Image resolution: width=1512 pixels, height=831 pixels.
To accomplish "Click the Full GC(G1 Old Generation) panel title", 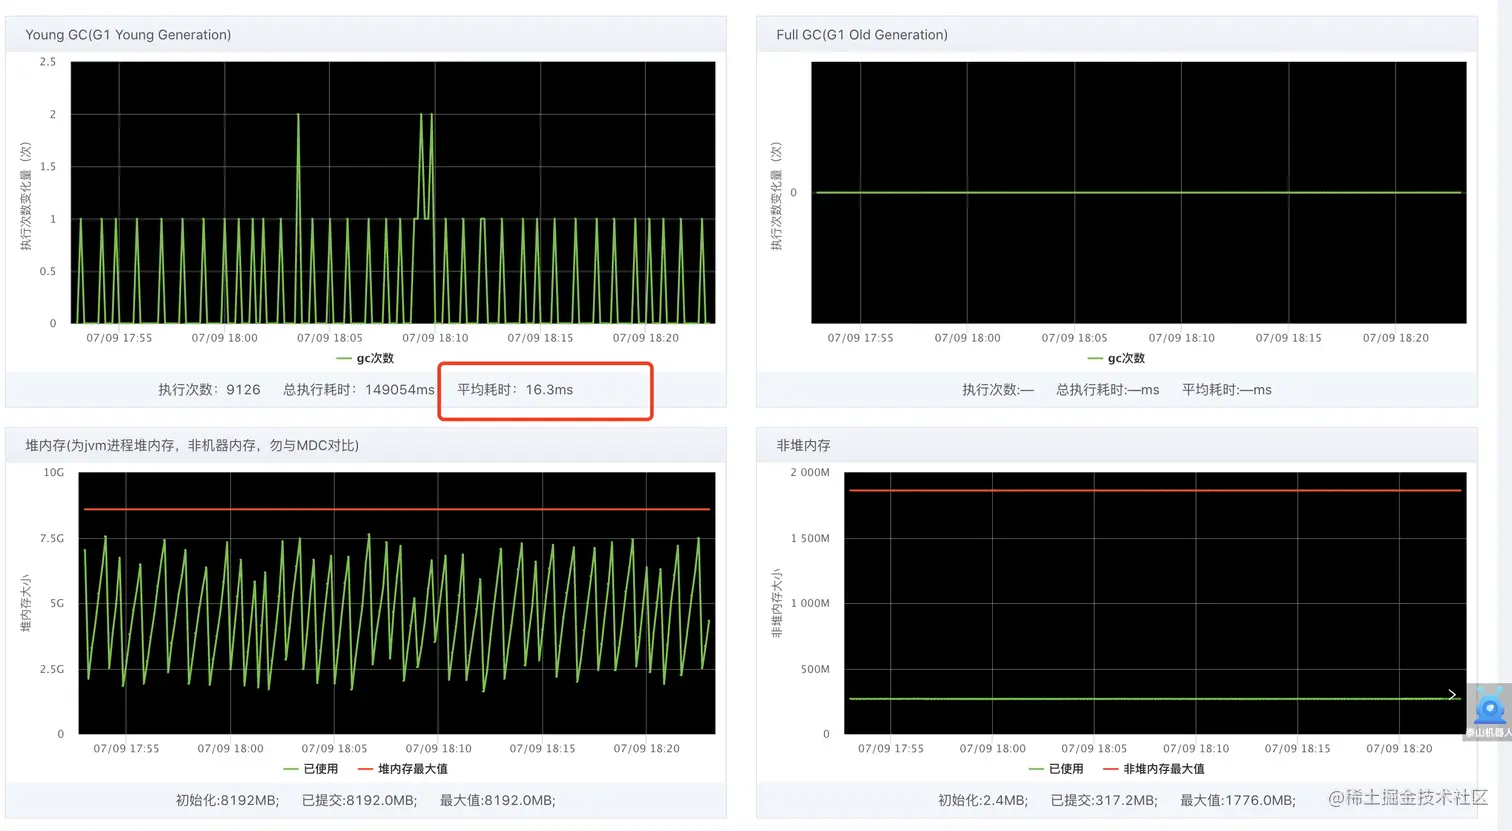I will tap(862, 34).
